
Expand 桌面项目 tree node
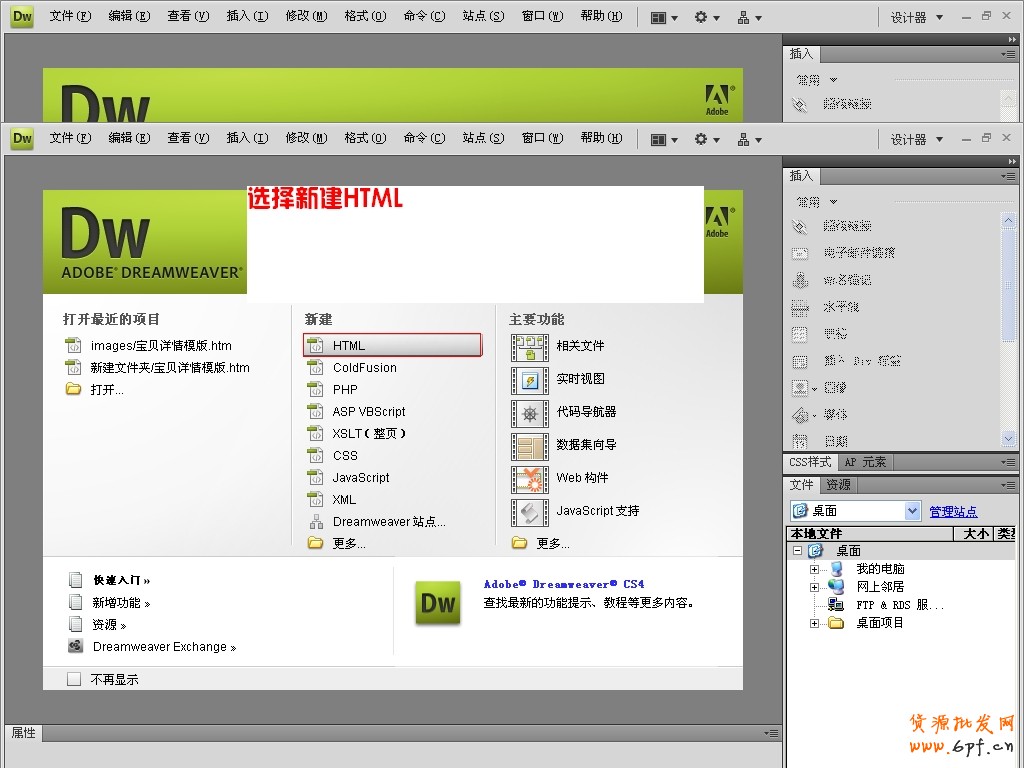814,624
